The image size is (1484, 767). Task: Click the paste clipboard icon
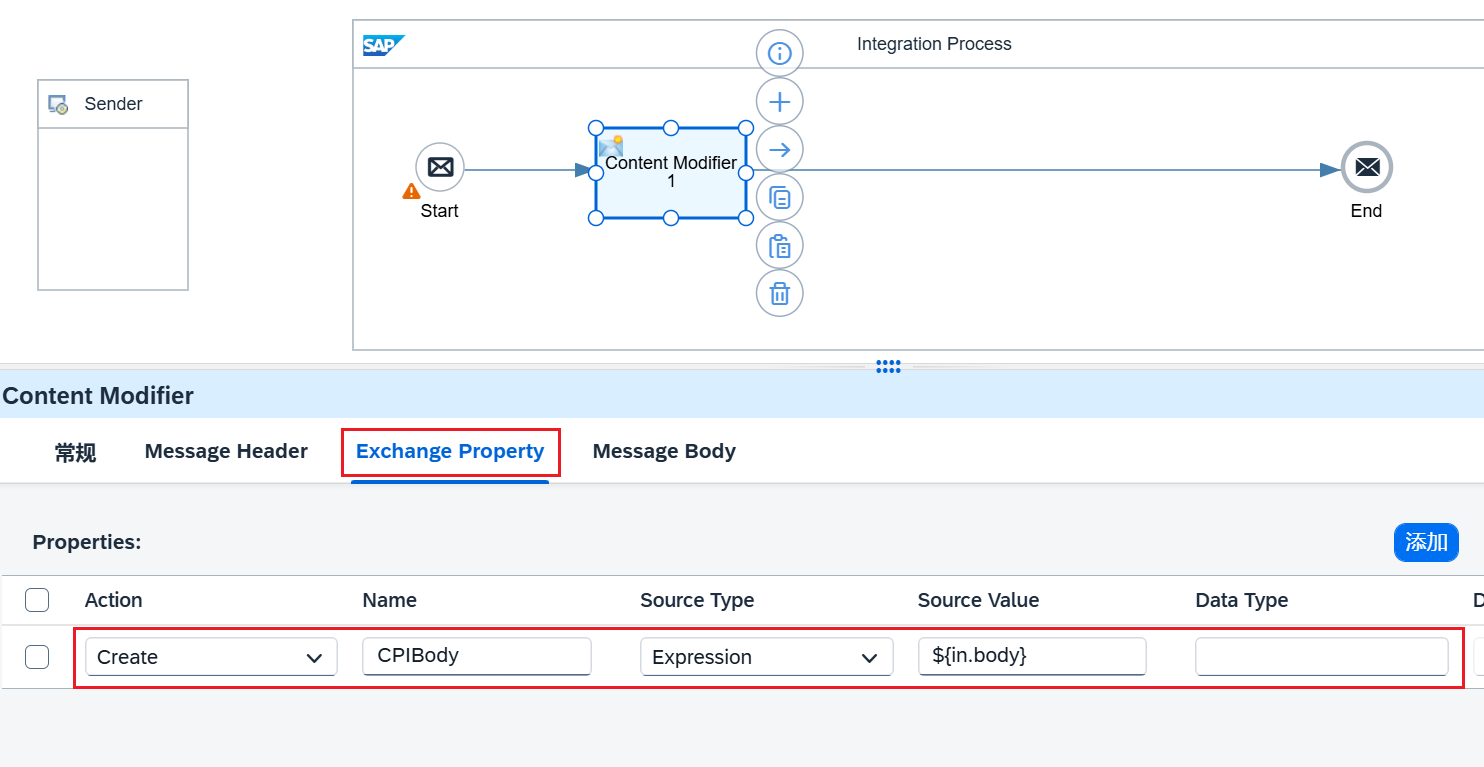(x=779, y=246)
